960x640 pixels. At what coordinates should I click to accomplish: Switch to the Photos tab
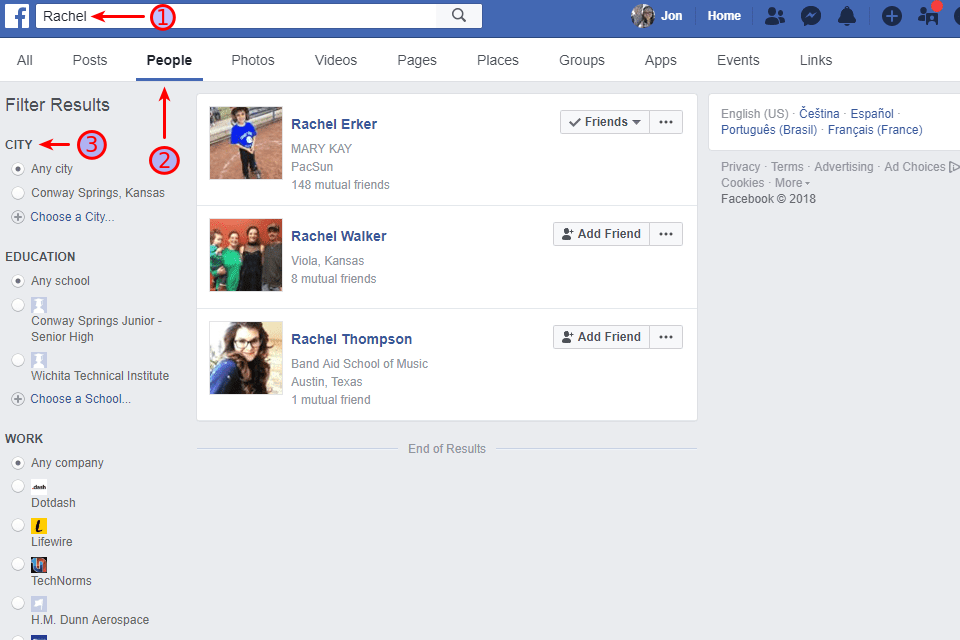[253, 60]
